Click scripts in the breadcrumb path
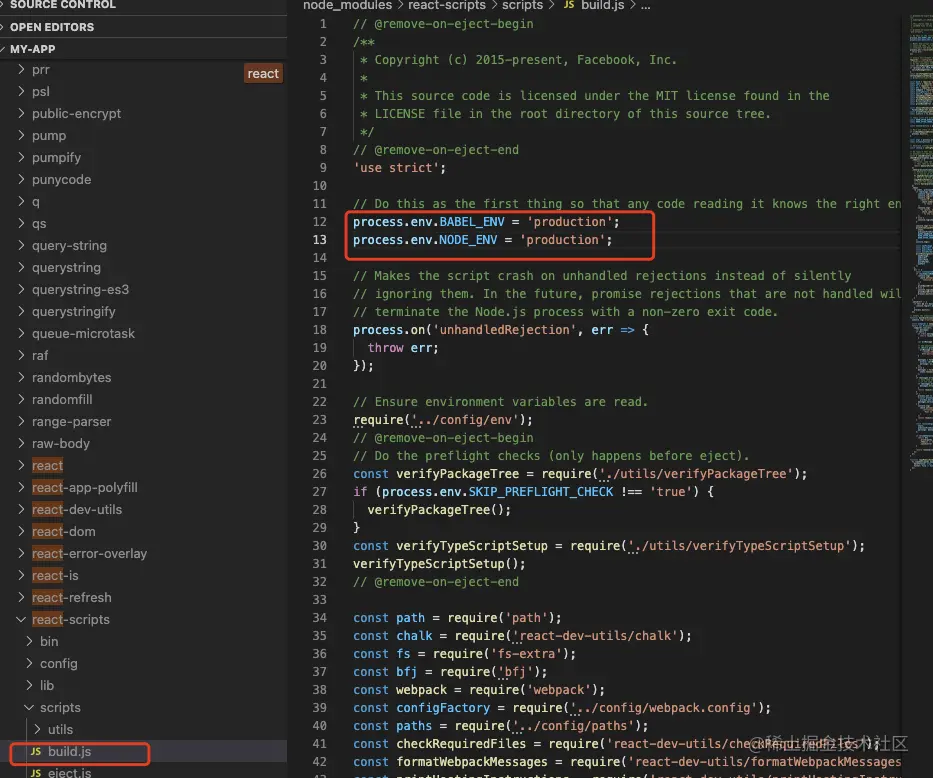 [x=522, y=5]
